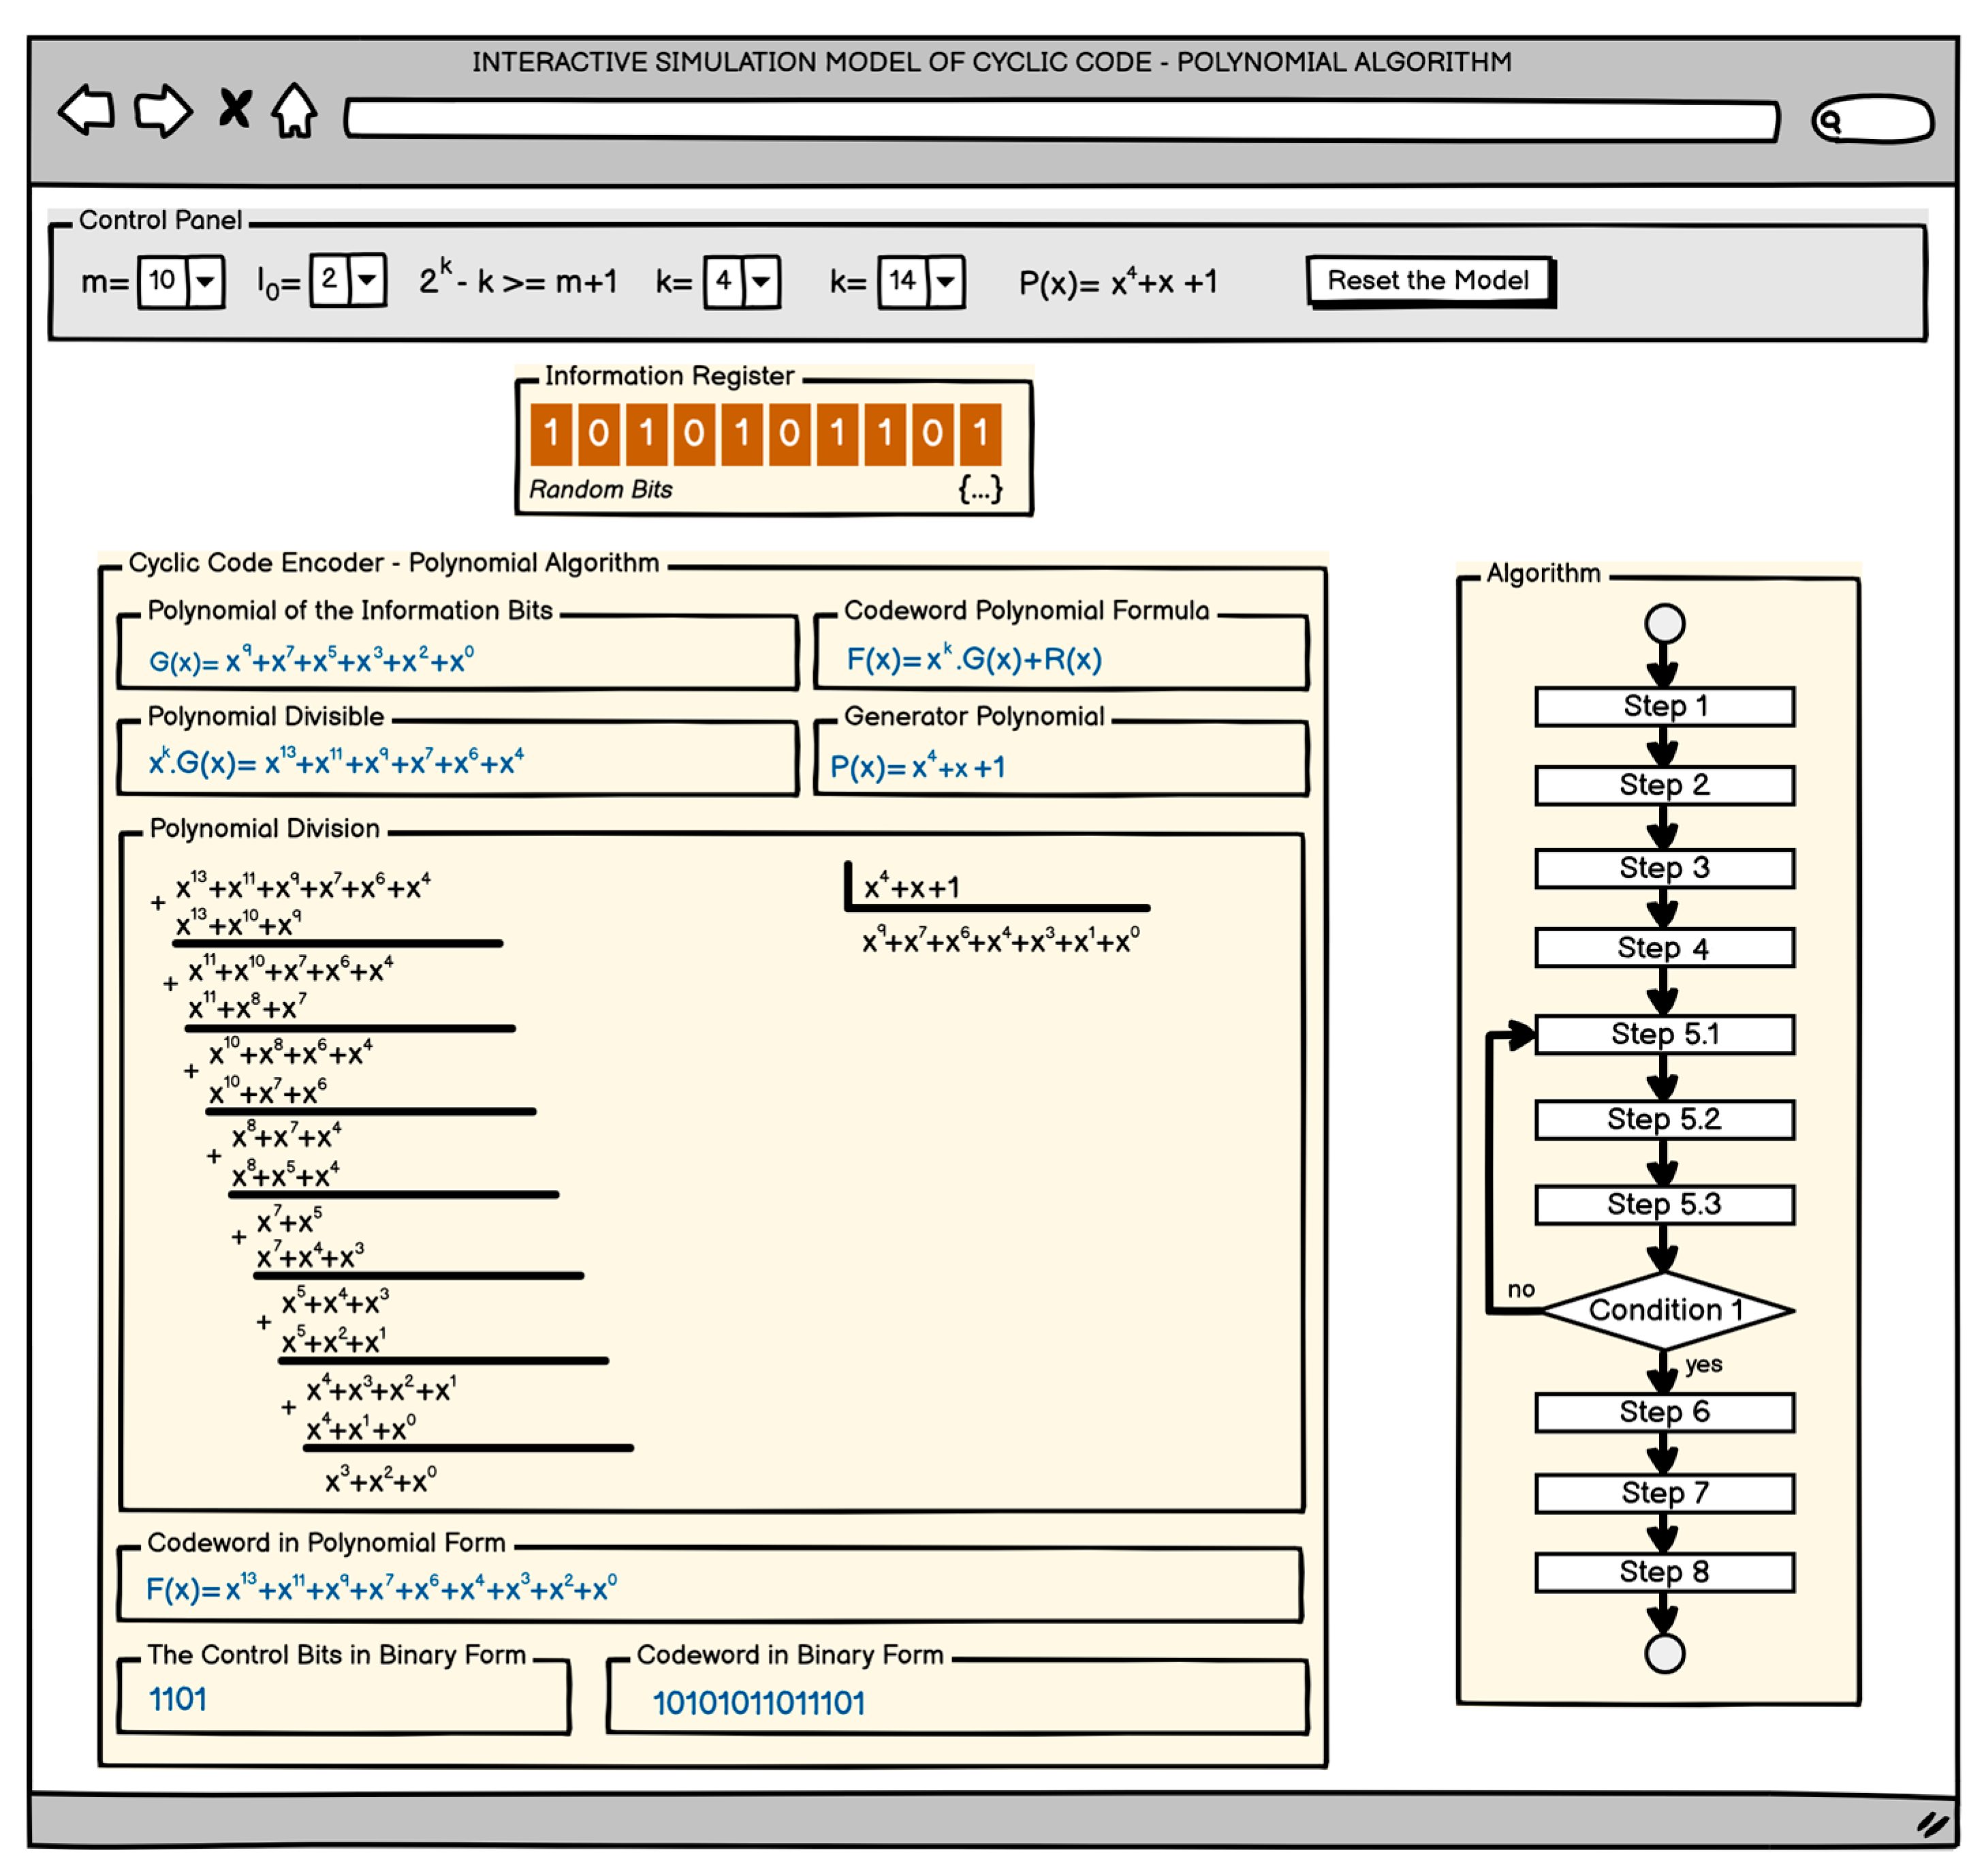Toggle the second information bit showing 0
The image size is (1986, 1876).
(x=598, y=433)
